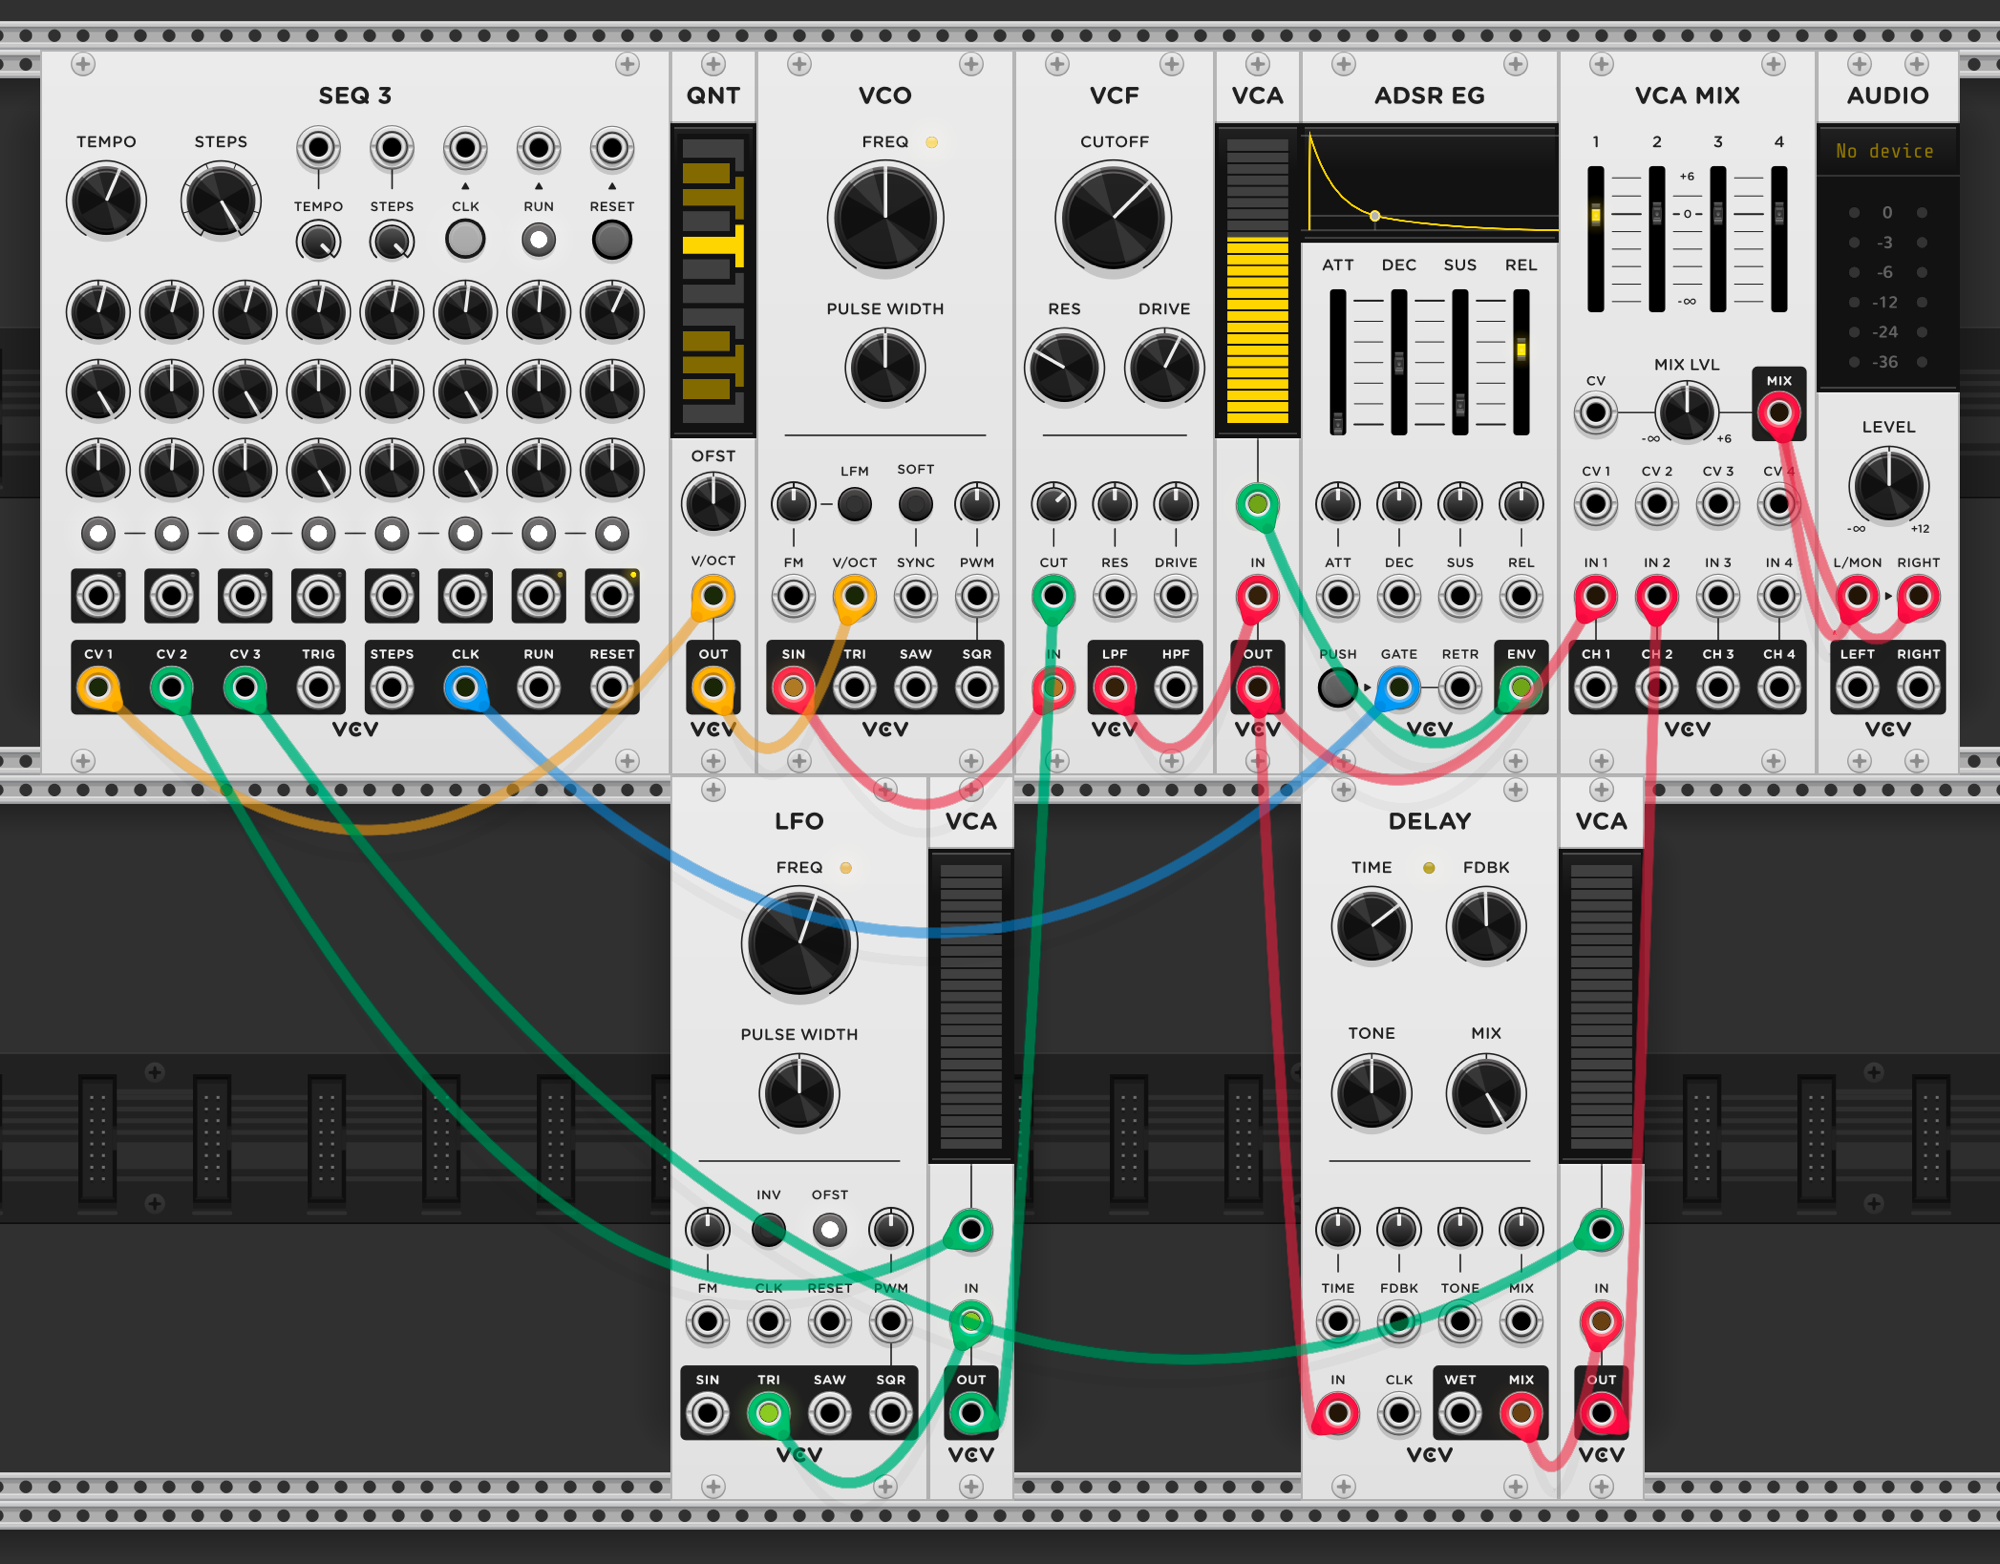Screen dimensions: 2000x1564
Task: Click SEQ 3 TRIG output jack
Action: [318, 688]
